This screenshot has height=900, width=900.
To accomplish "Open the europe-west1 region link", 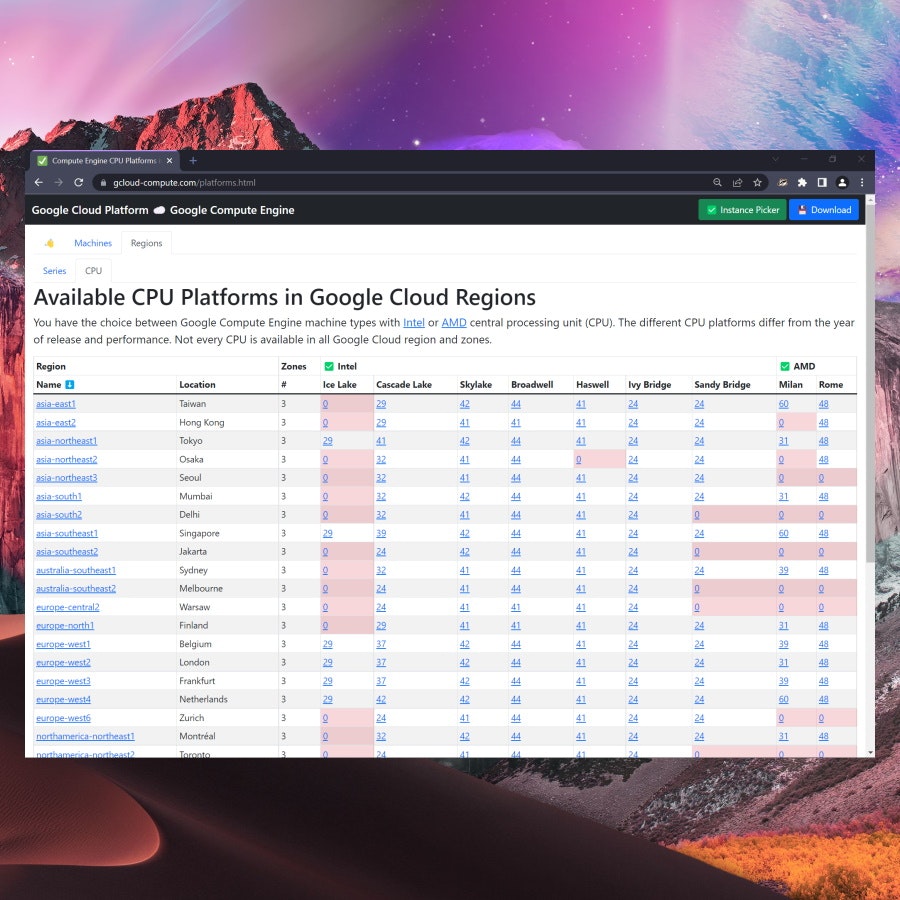I will [x=63, y=644].
